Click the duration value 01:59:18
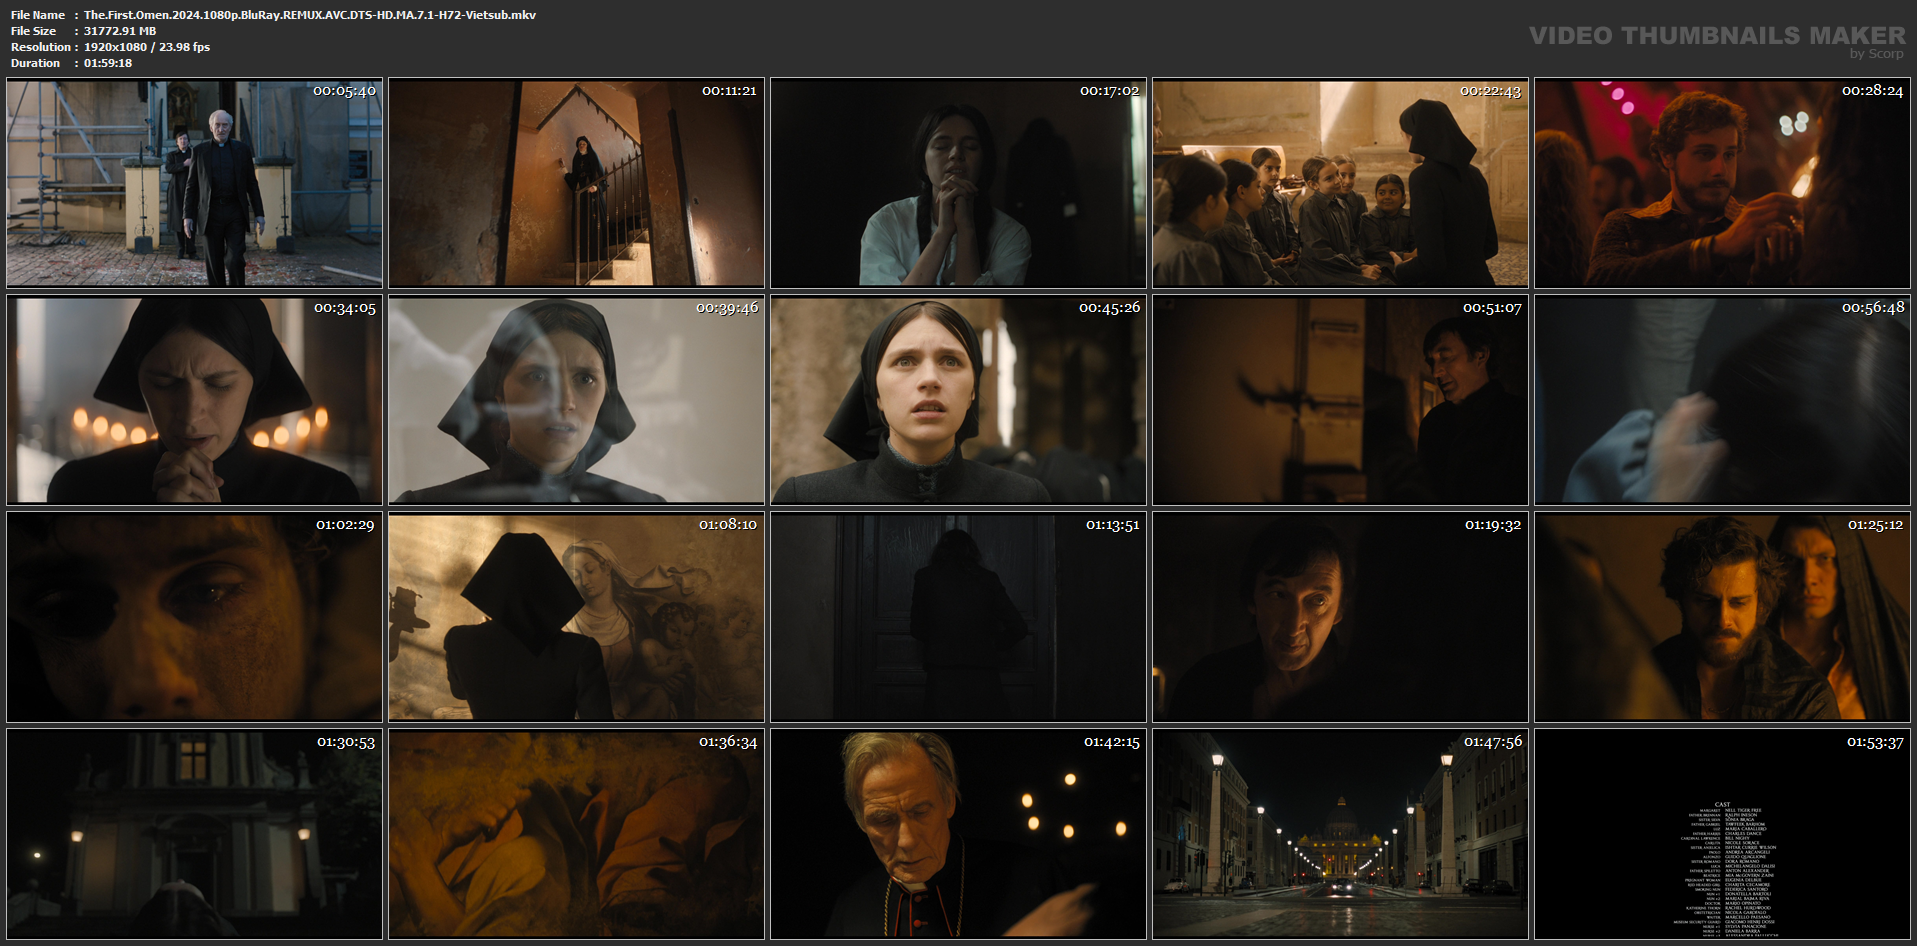 pos(108,63)
